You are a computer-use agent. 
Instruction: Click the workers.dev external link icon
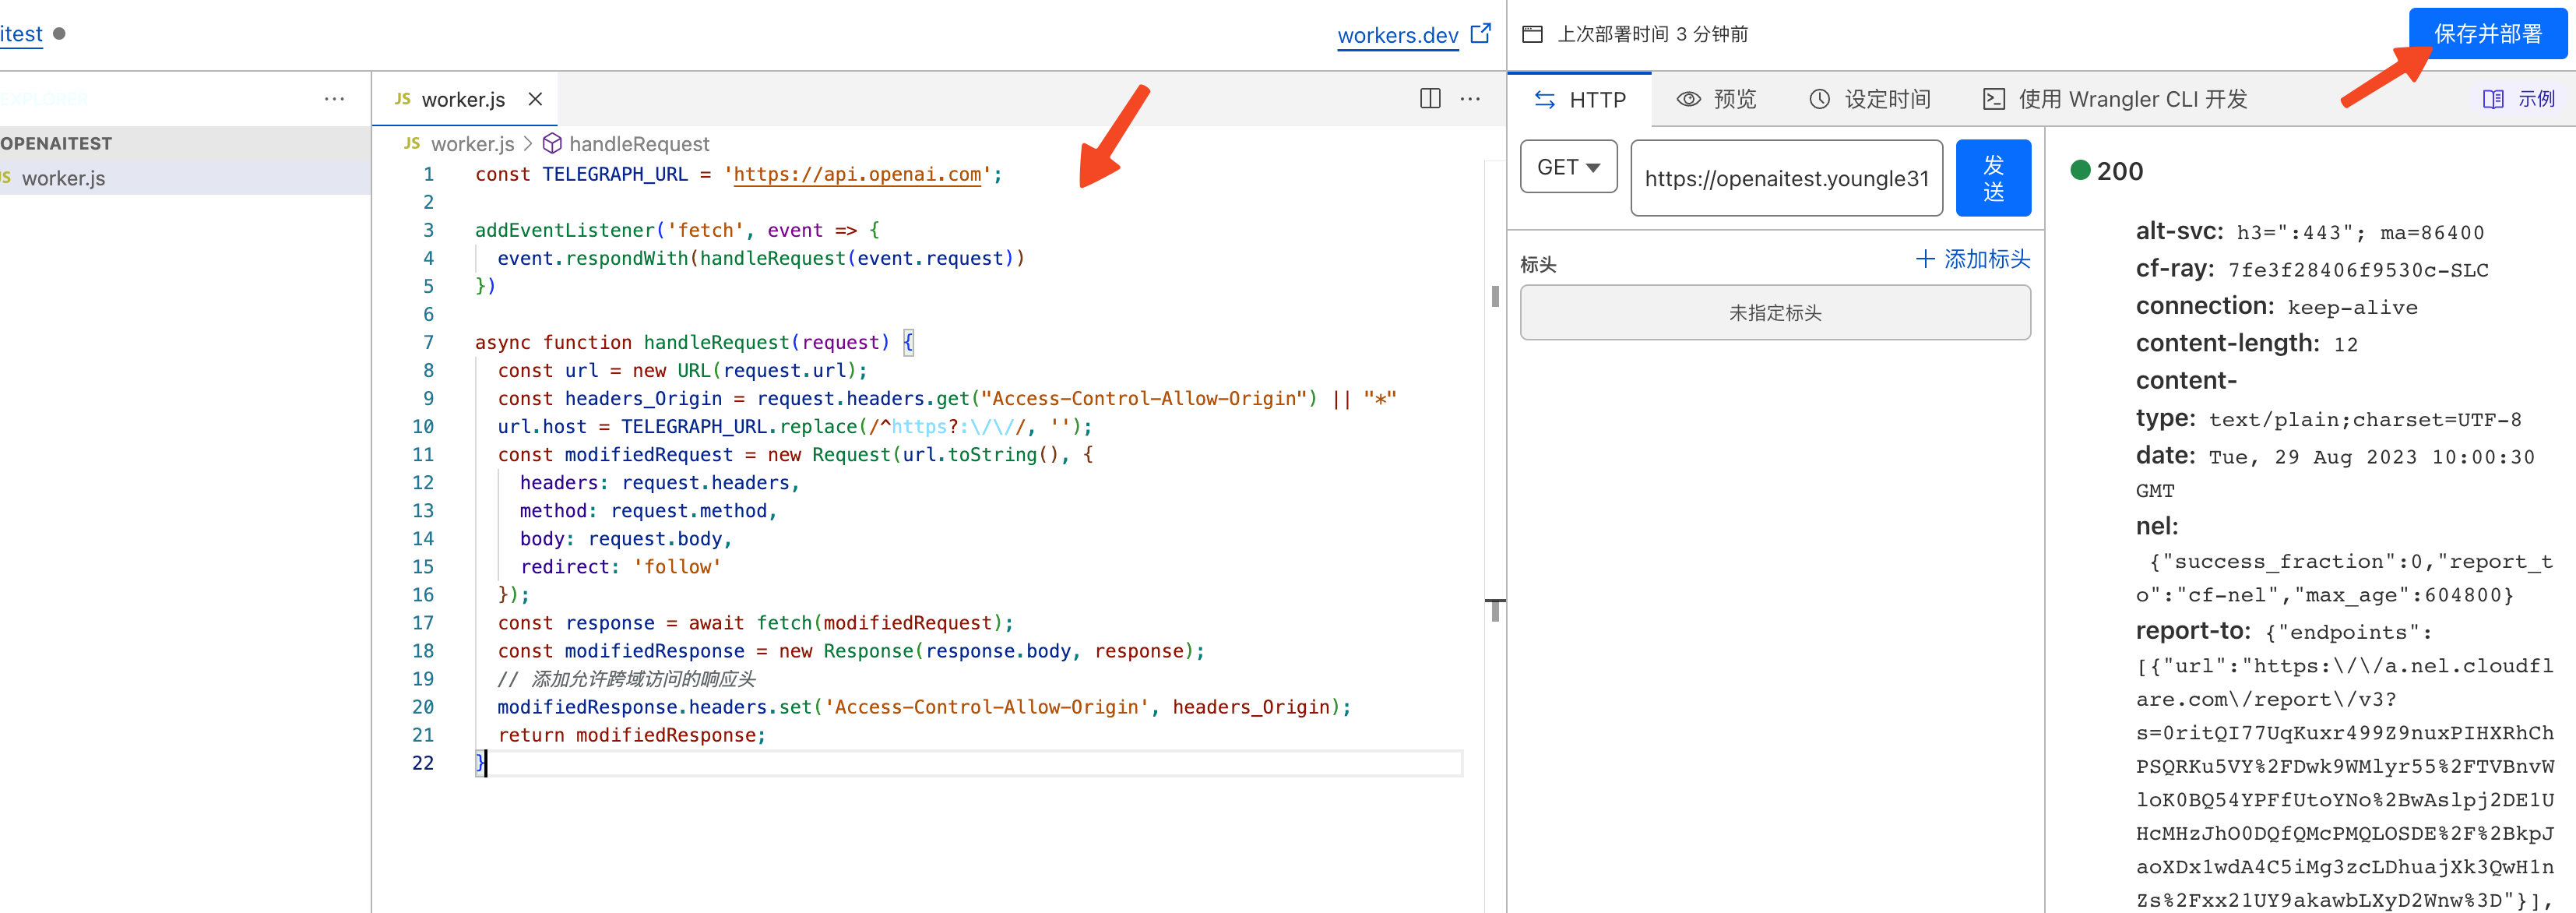point(1481,33)
